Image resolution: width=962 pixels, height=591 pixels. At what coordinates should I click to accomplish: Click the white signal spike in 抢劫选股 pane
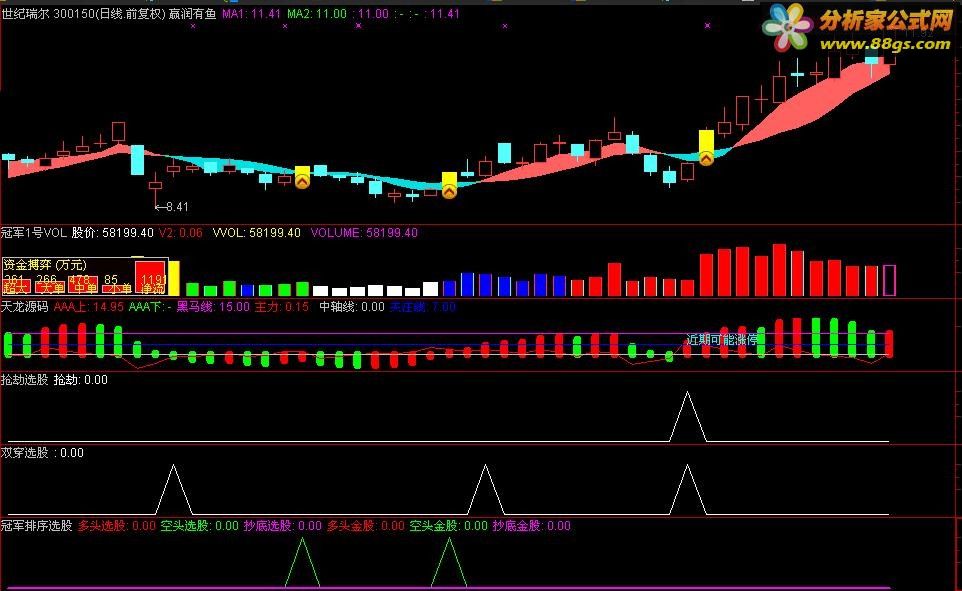click(687, 416)
